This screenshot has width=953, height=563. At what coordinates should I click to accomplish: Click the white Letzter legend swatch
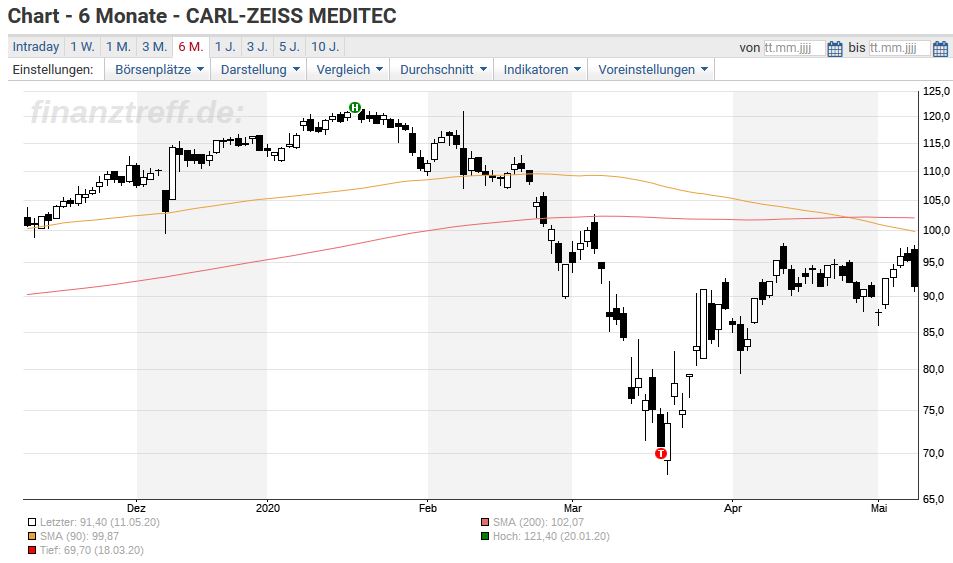pyautogui.click(x=32, y=522)
